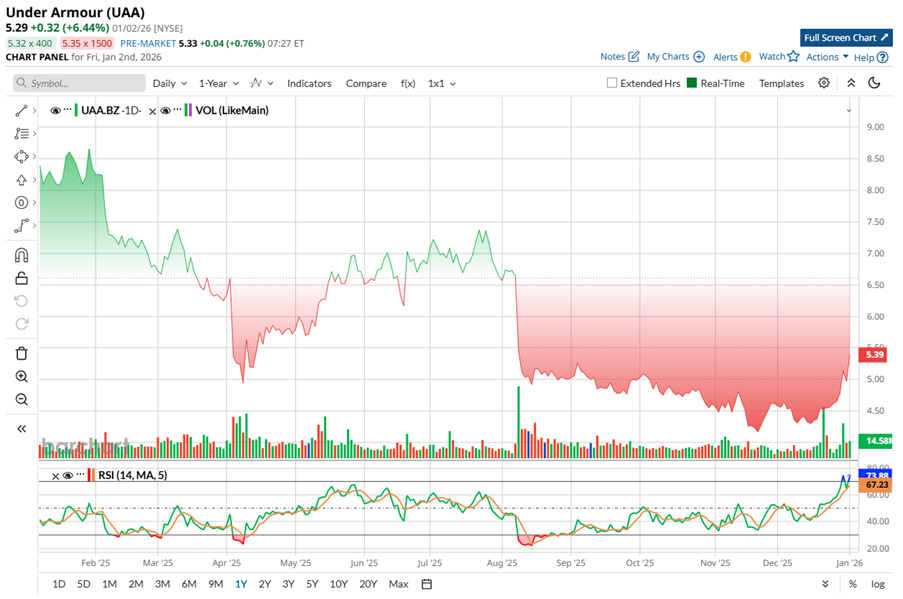Viewport: 903px width, 599px height.
Task: Open the chart type dropdown
Action: [262, 84]
